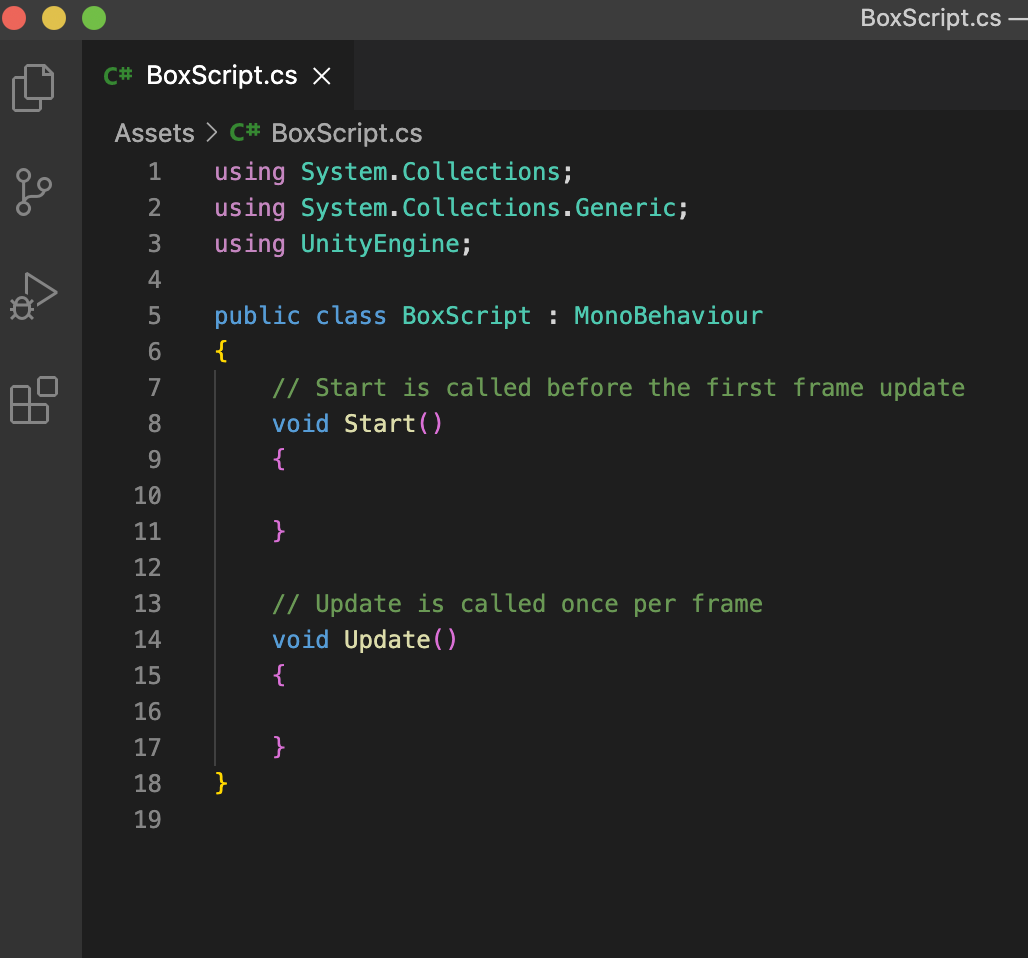Open the Extensions view
Image resolution: width=1028 pixels, height=958 pixels.
pos(34,400)
